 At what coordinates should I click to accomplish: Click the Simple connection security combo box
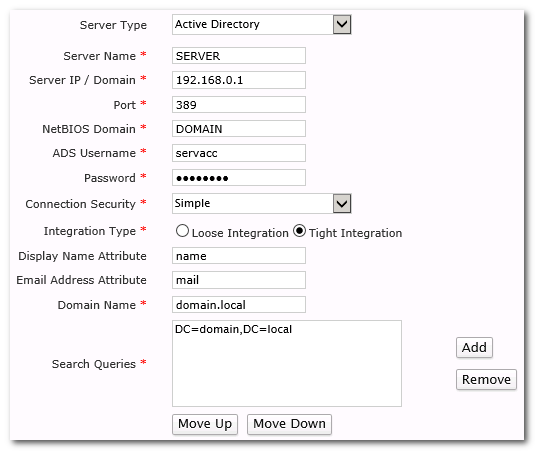pyautogui.click(x=262, y=204)
